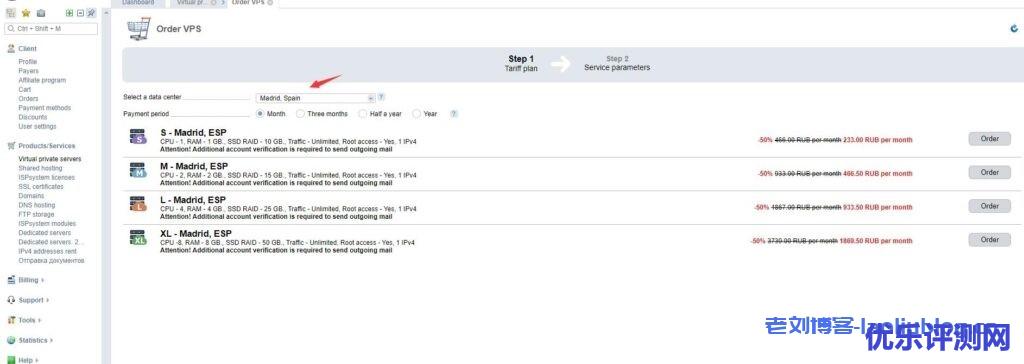Click the Client section person icon

(11, 48)
